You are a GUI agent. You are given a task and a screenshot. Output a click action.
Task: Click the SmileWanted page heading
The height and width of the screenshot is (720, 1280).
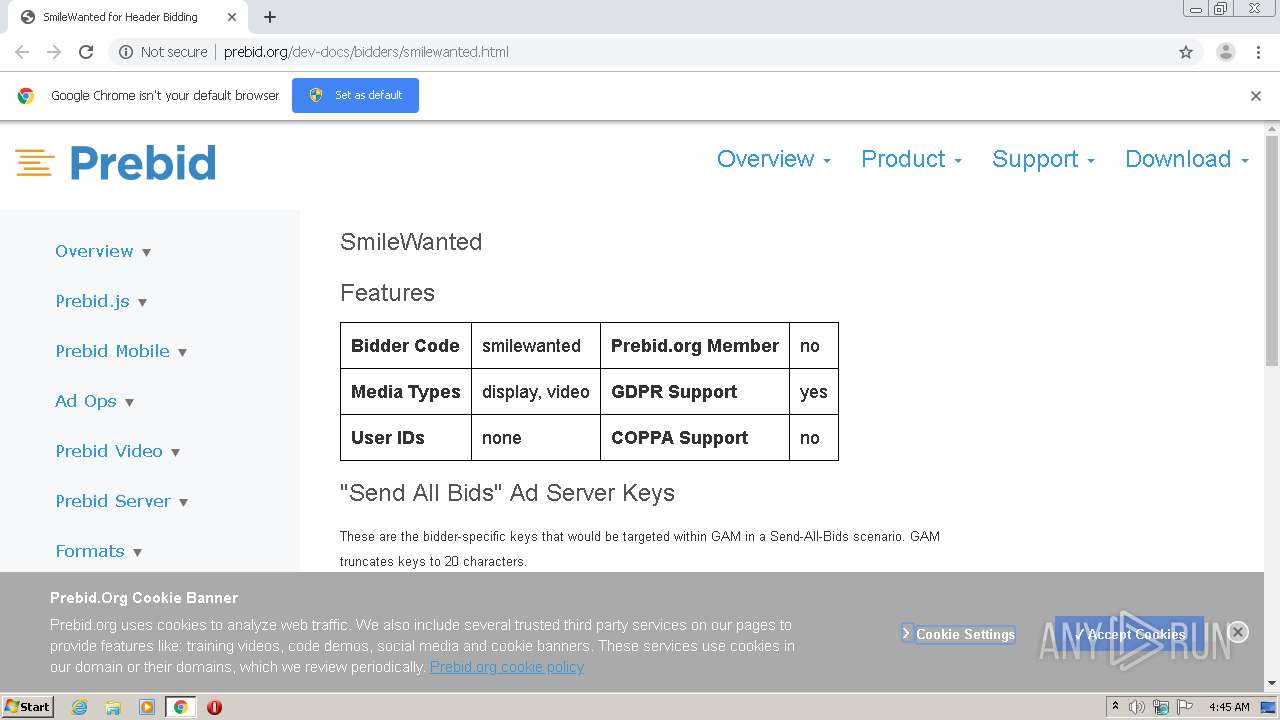coord(411,242)
